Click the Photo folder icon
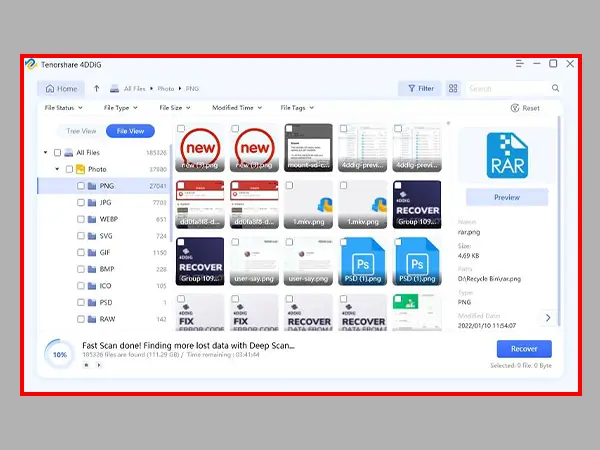This screenshot has height=450, width=600. (80, 169)
